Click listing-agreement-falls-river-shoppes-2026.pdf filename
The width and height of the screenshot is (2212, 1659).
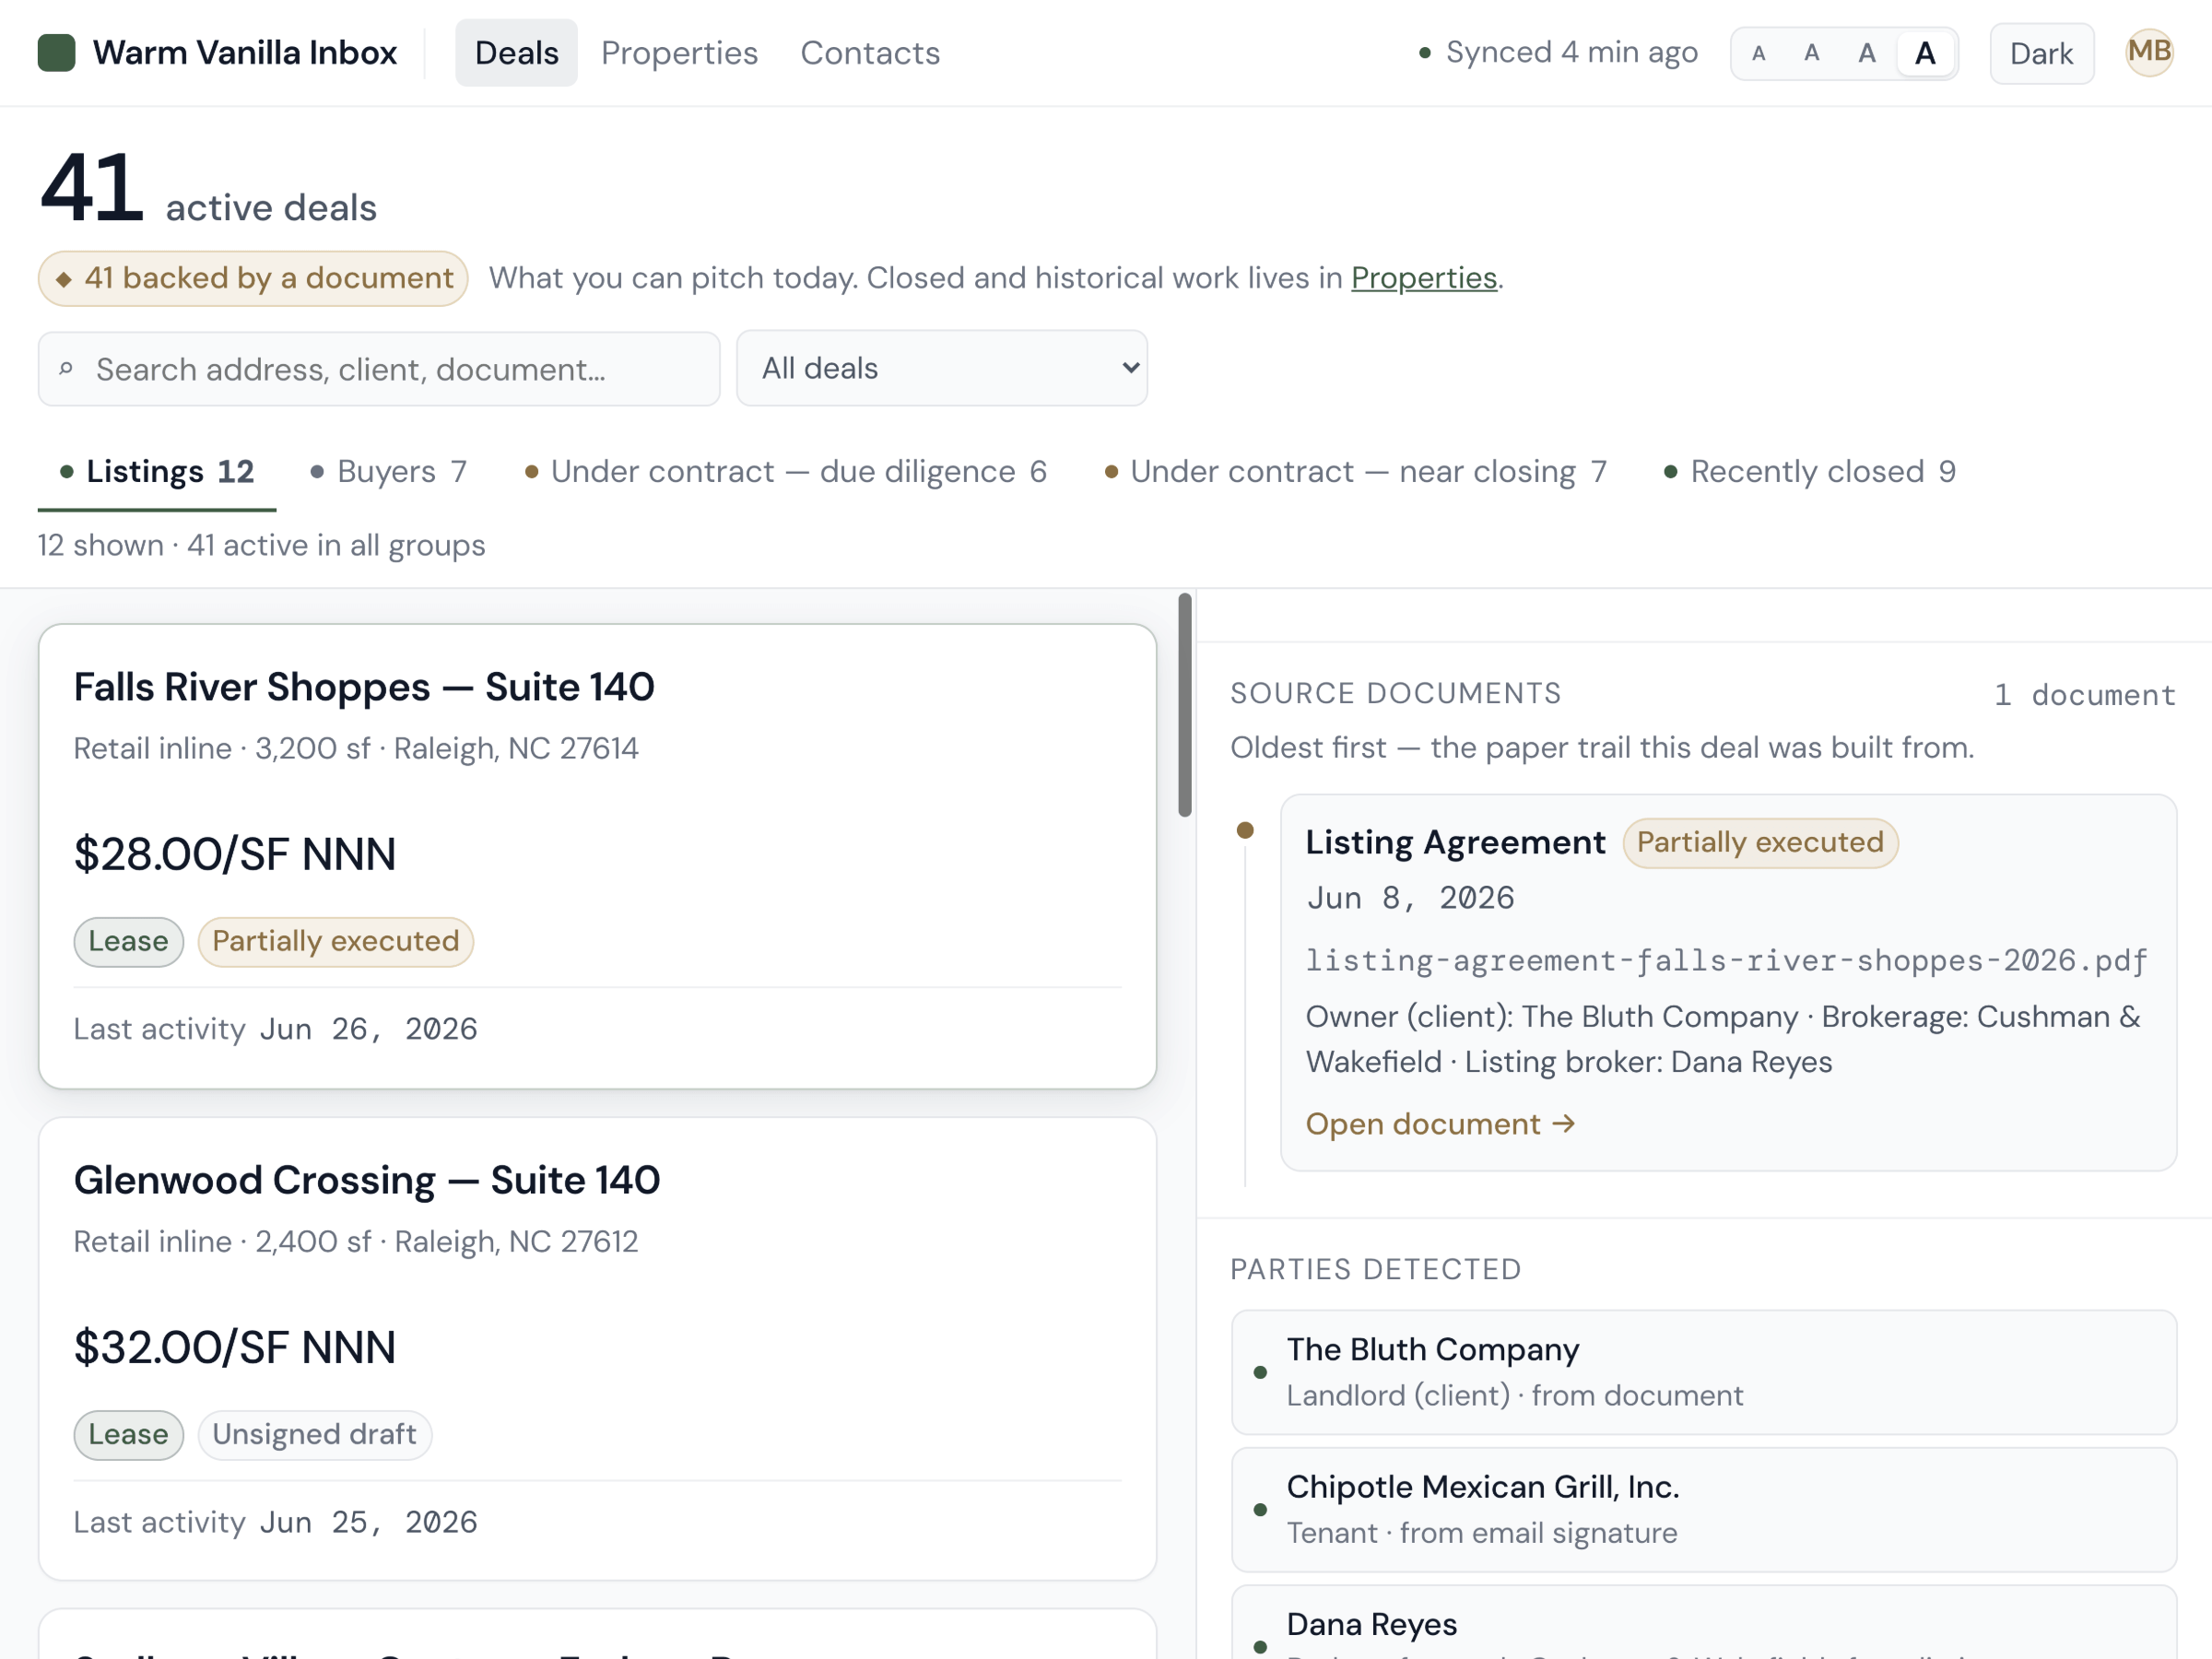pos(1726,961)
